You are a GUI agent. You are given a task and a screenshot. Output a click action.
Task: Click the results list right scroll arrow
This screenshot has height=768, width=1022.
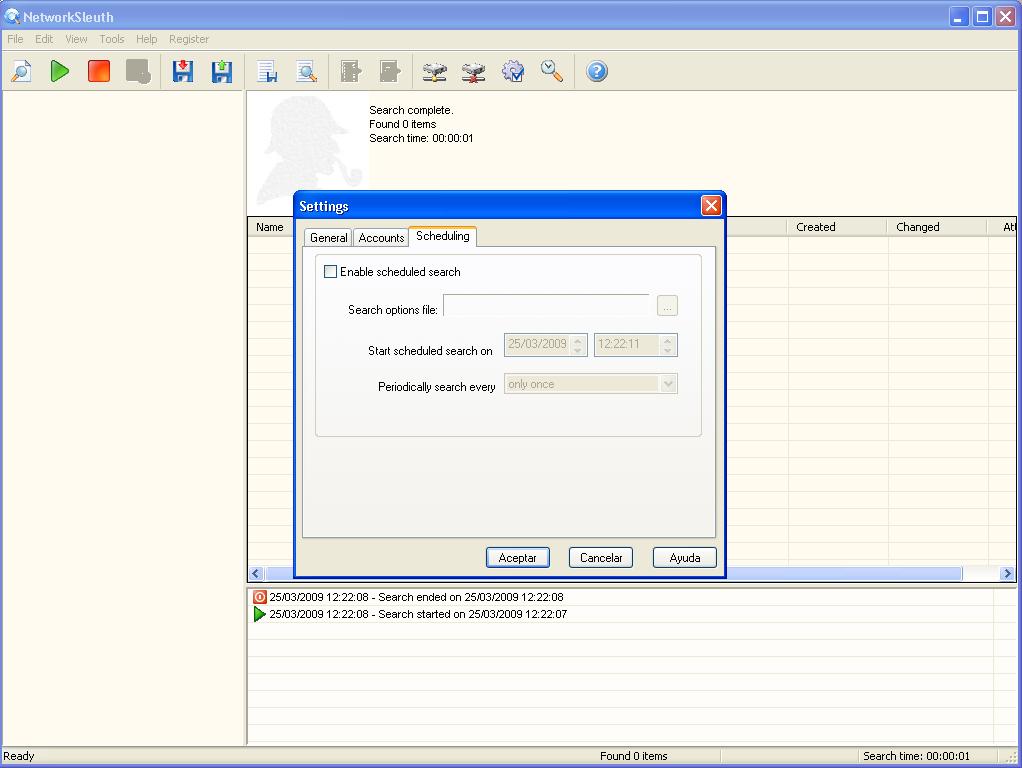1008,574
